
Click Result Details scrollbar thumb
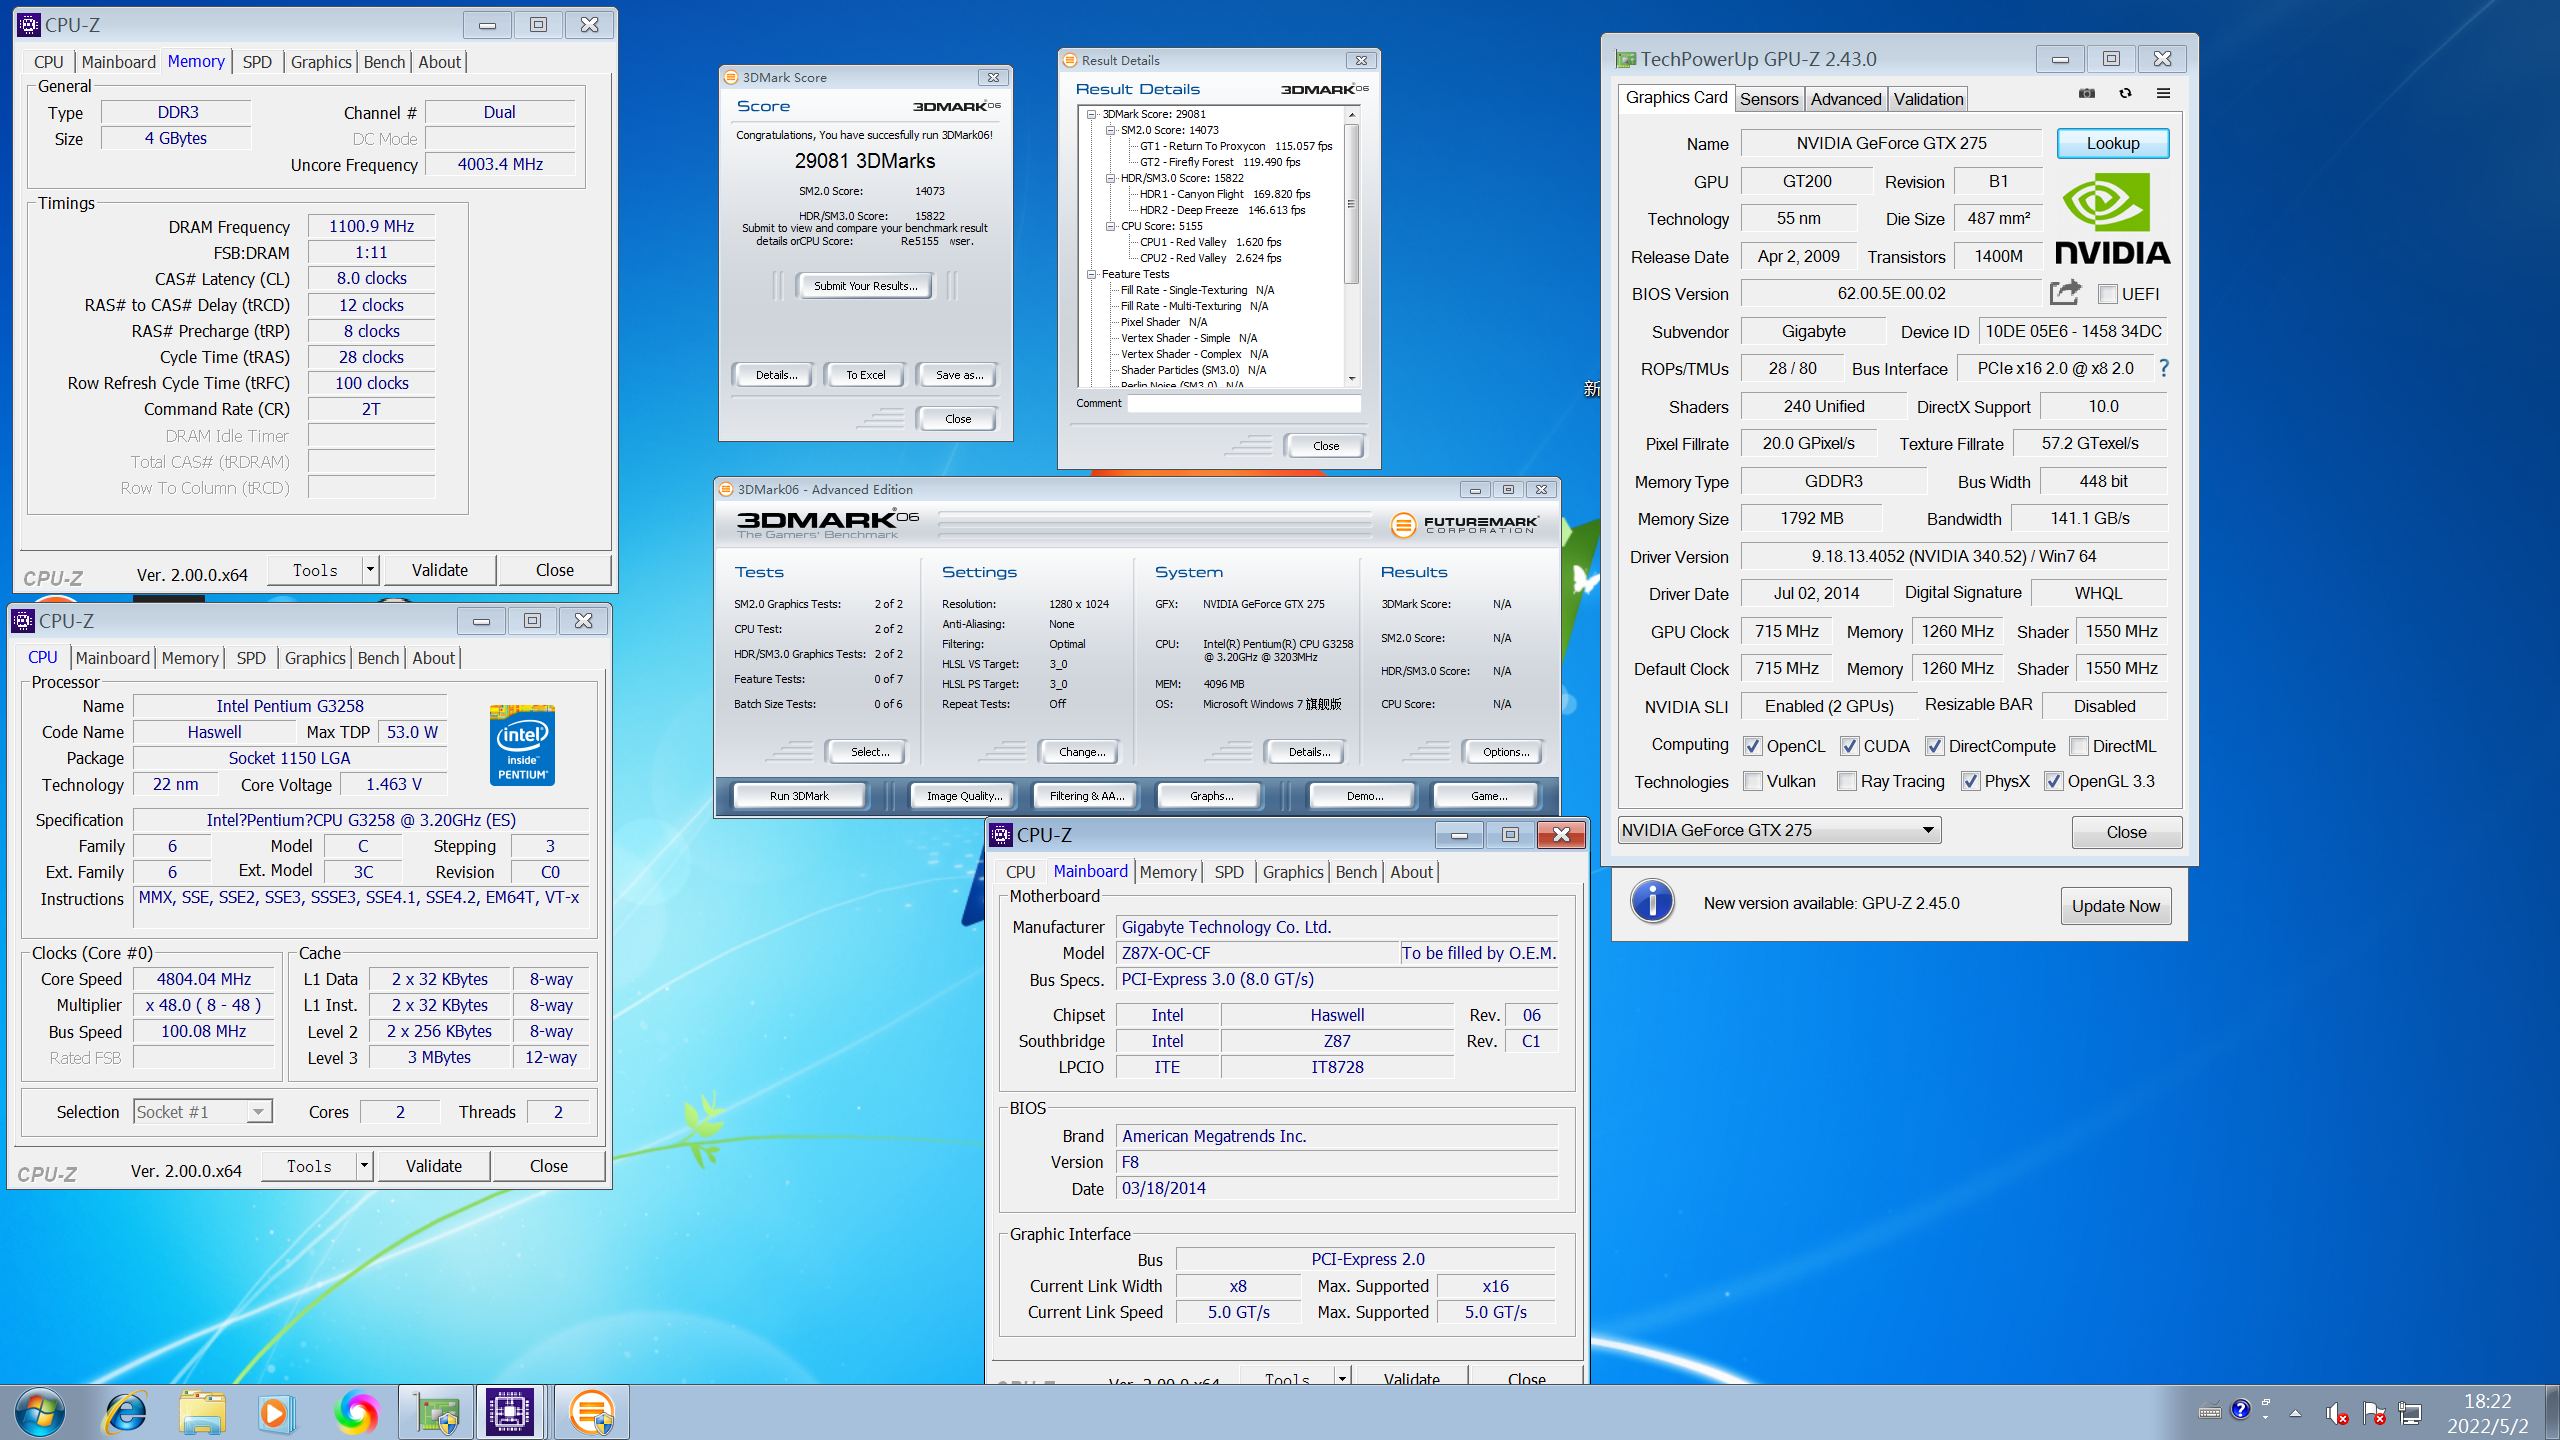click(1352, 204)
